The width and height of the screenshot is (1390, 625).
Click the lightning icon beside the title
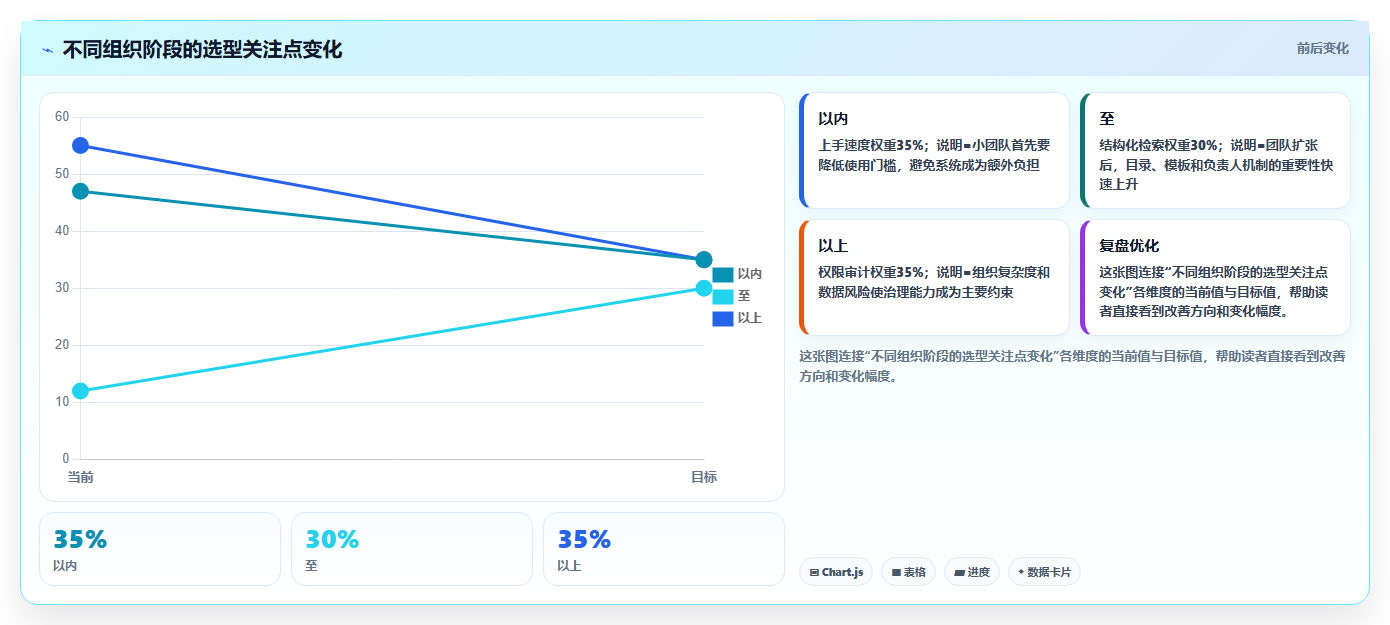[47, 50]
